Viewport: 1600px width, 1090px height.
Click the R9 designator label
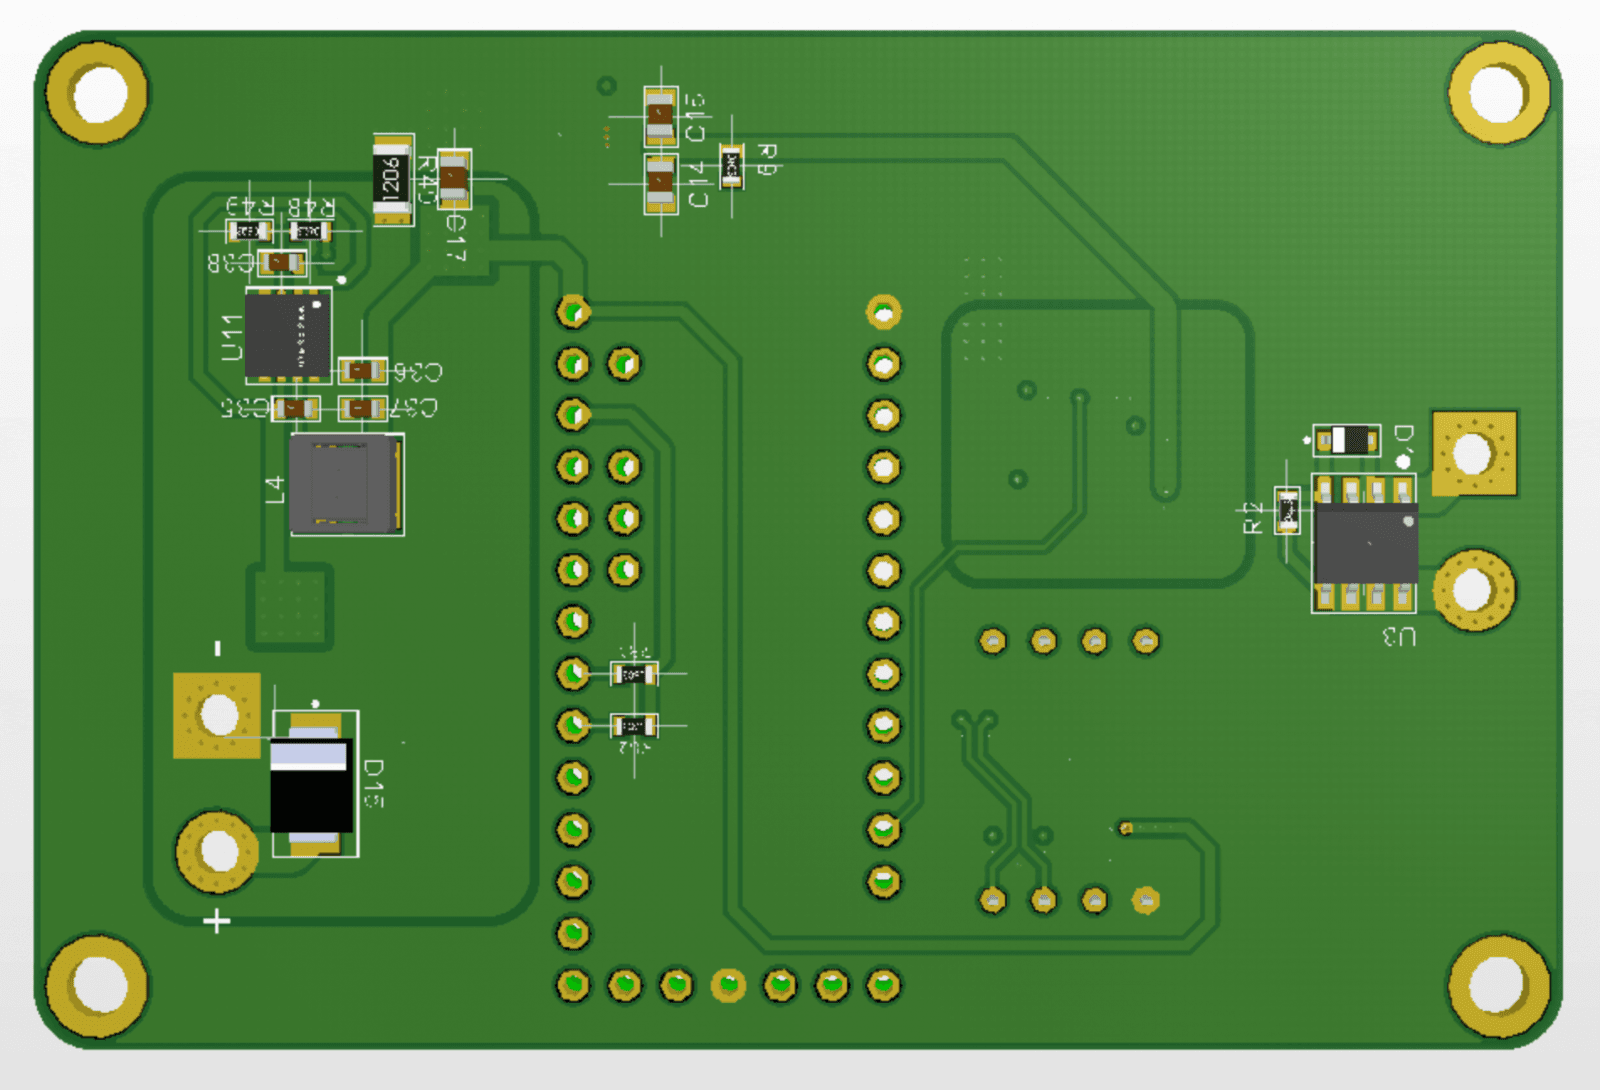[767, 160]
